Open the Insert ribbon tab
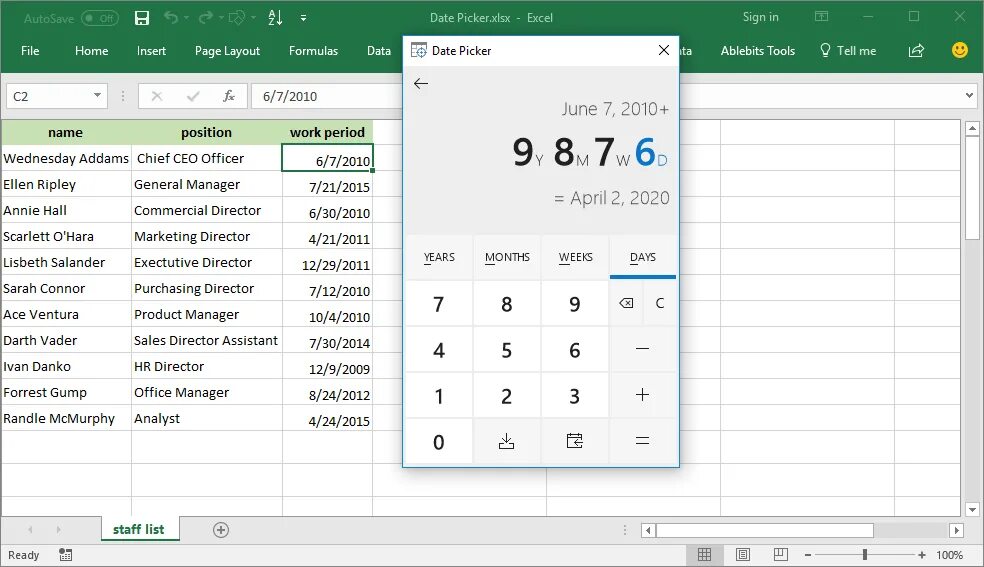984x567 pixels. (151, 51)
